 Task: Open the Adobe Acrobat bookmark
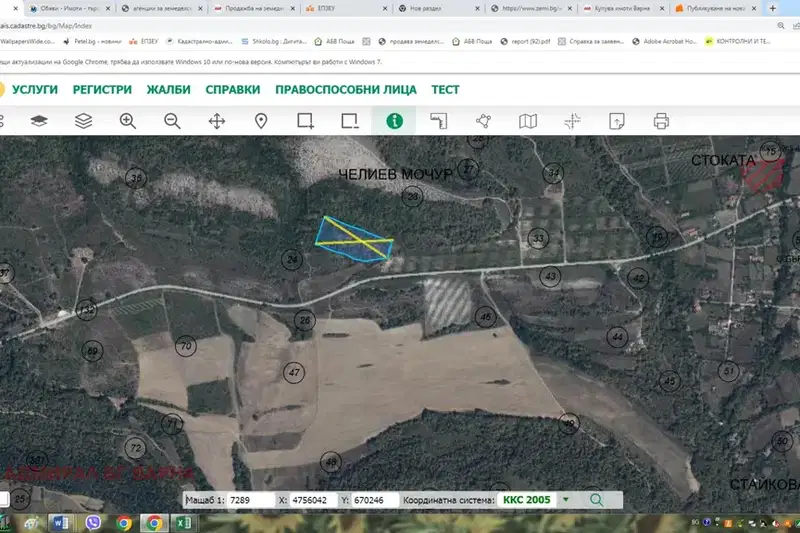664,41
